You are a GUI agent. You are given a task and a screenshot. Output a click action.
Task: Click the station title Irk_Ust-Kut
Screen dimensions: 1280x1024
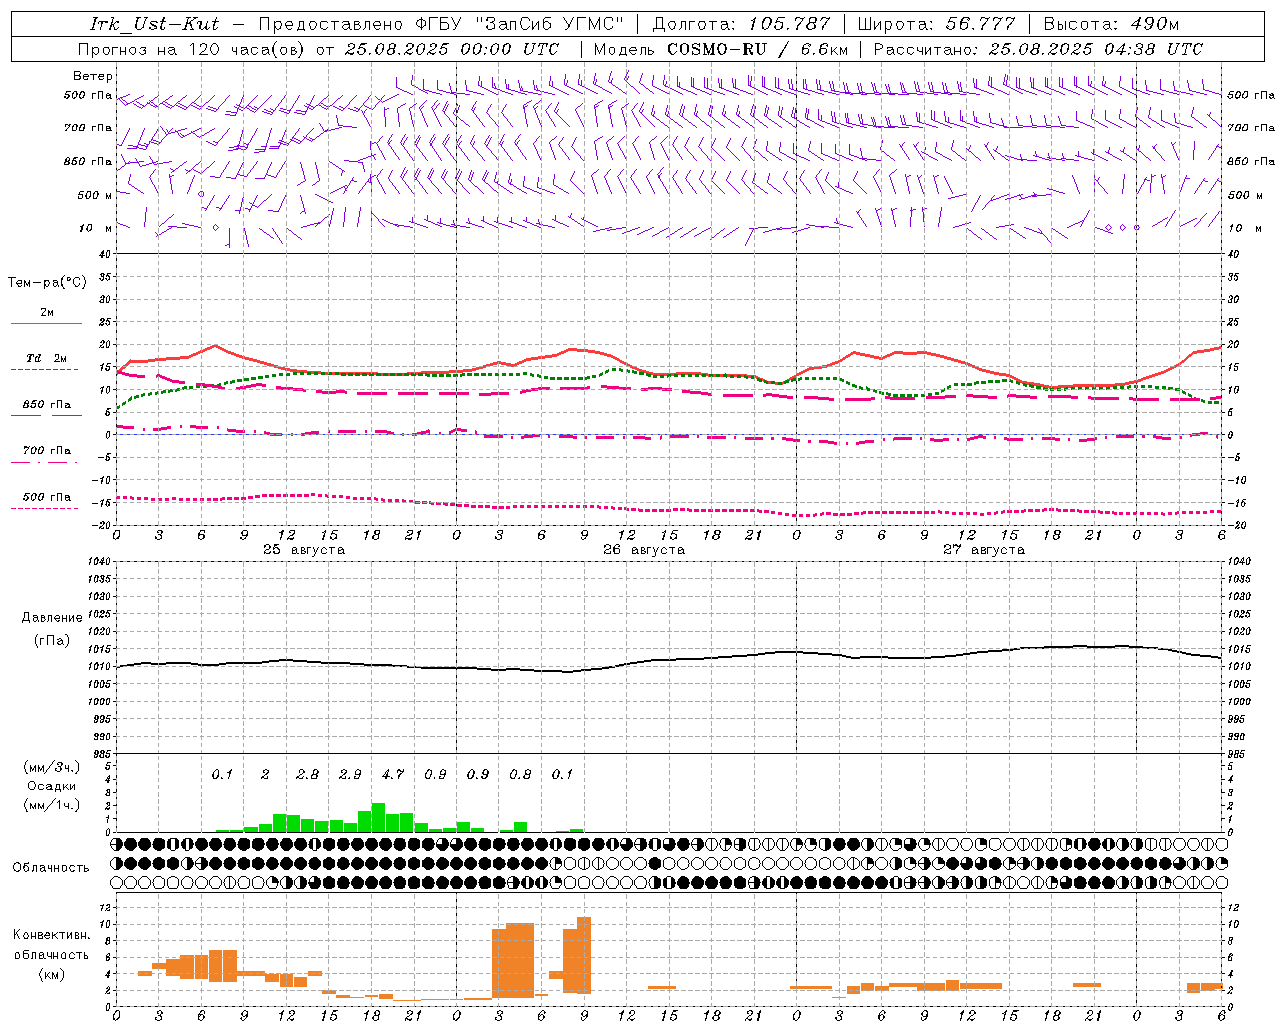pyautogui.click(x=155, y=24)
